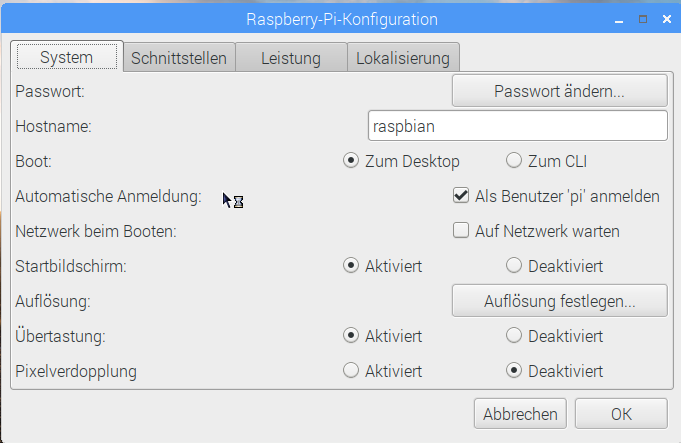Image resolution: width=681 pixels, height=443 pixels.
Task: Confirm settings with OK button
Action: pos(621,414)
